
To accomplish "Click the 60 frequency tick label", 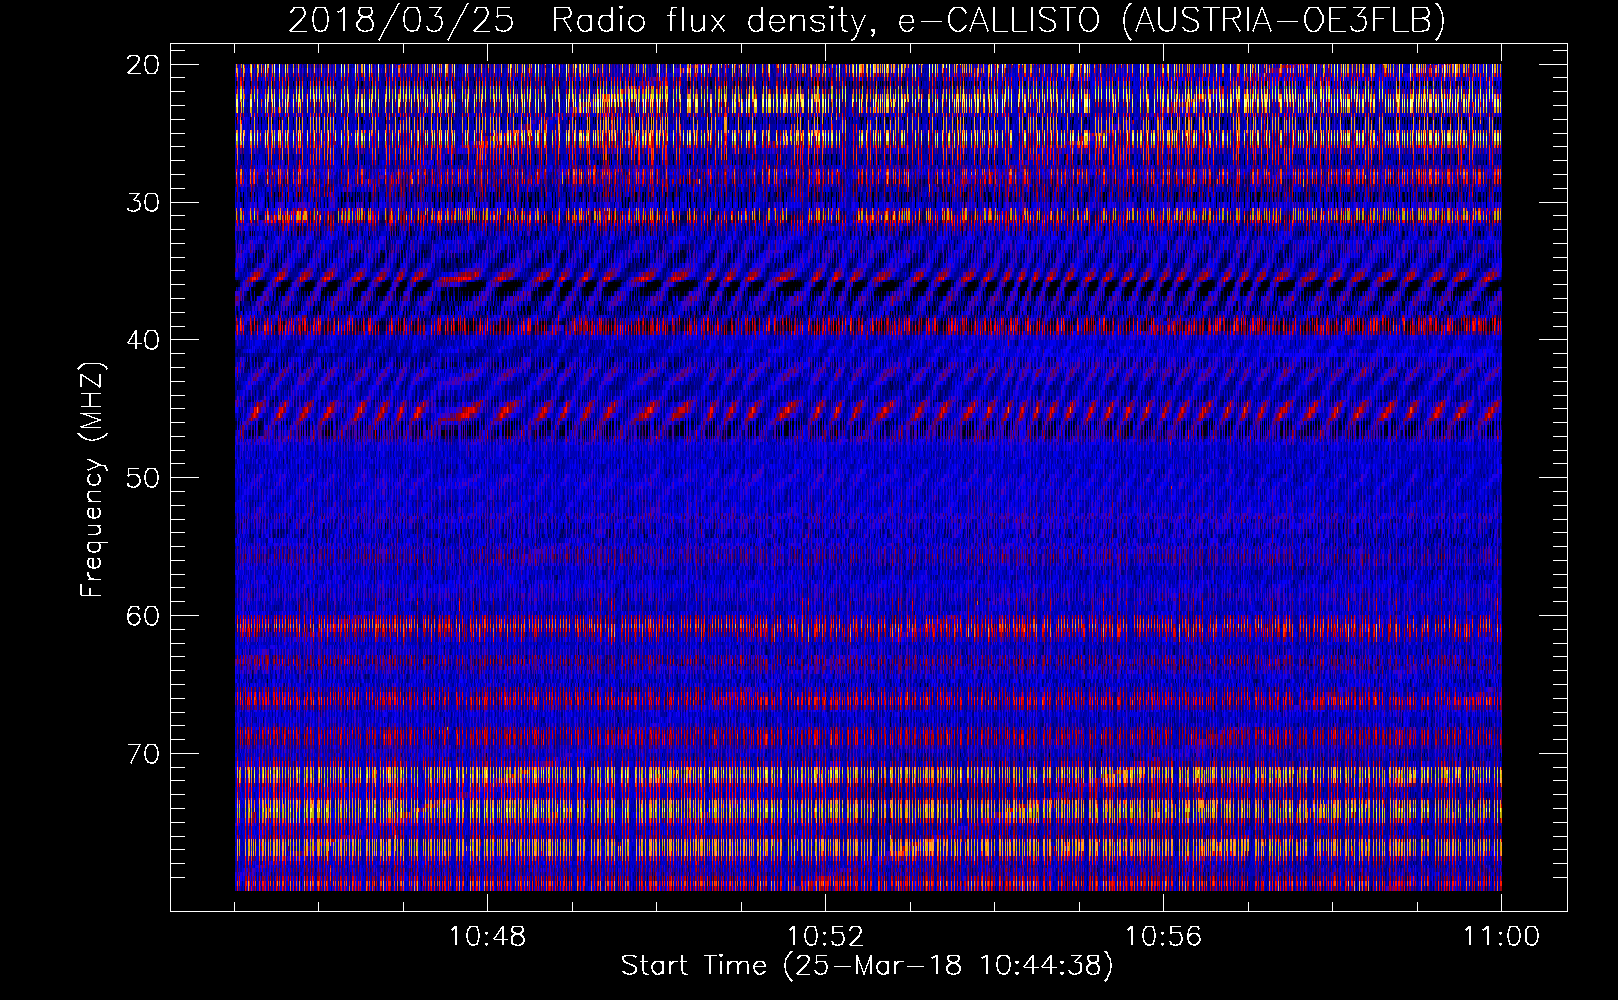I will click(143, 616).
